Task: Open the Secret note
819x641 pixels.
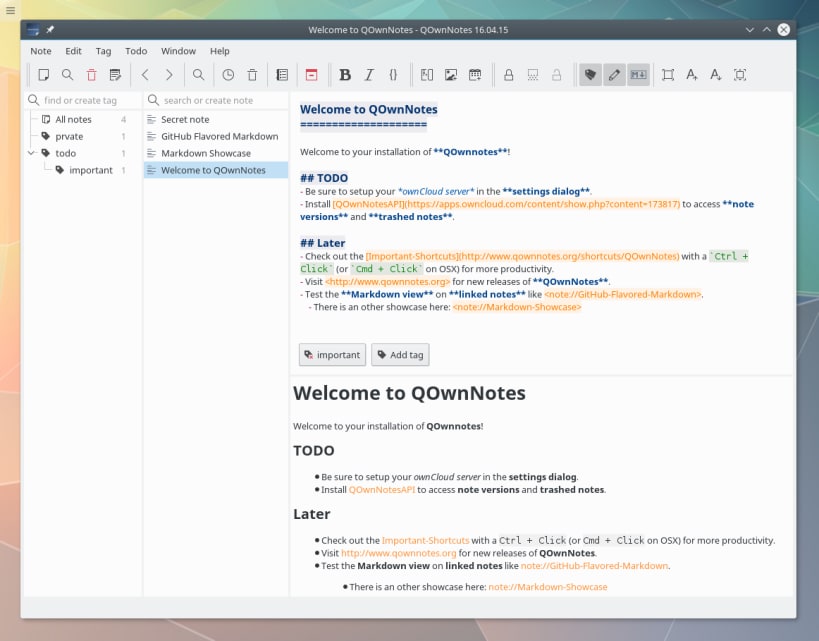Action: 216,120
